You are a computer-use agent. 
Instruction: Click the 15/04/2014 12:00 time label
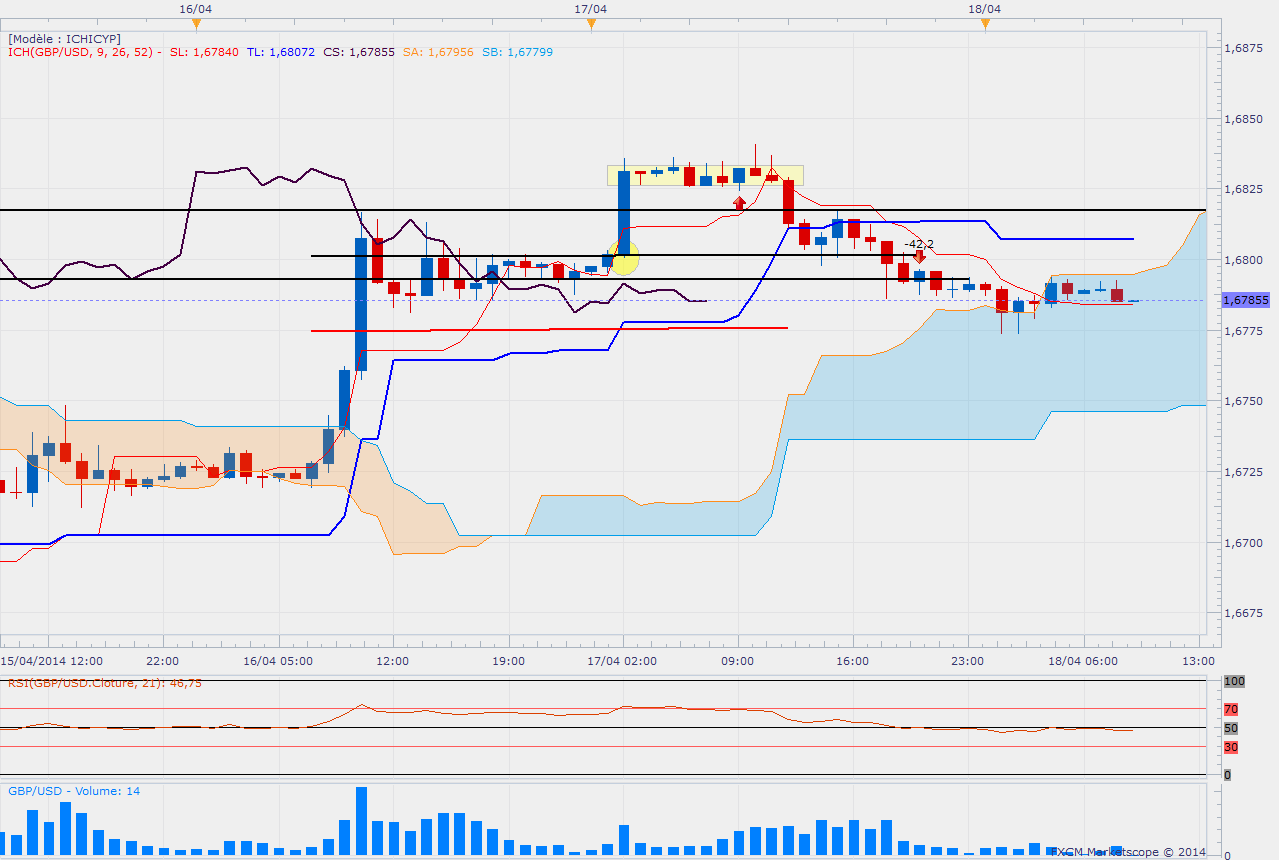pyautogui.click(x=51, y=661)
